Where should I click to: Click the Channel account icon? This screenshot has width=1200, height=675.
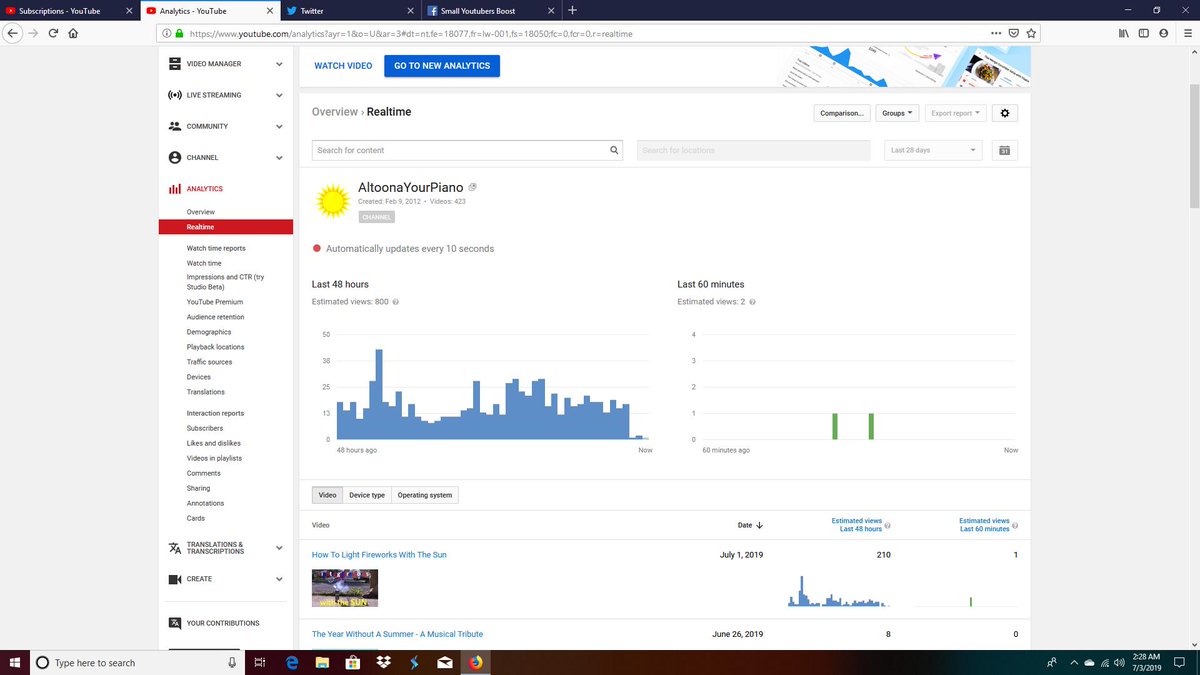(174, 157)
